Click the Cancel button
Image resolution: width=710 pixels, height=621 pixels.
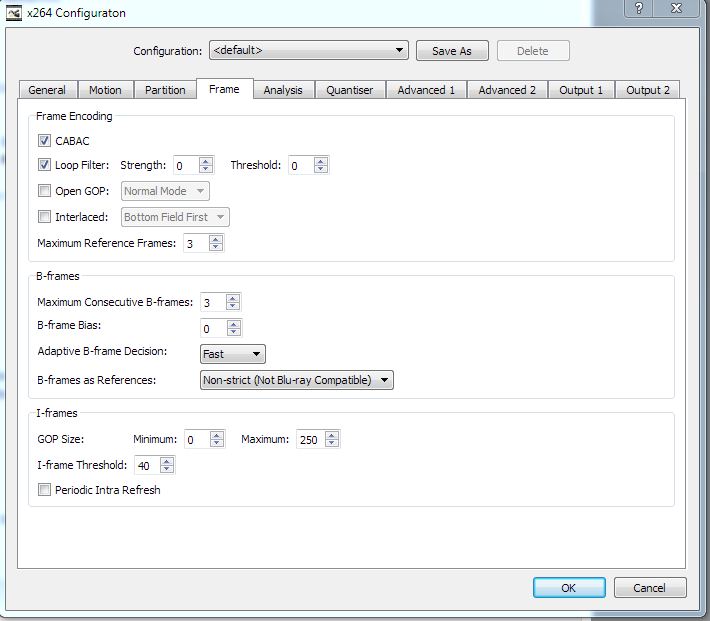pyautogui.click(x=650, y=587)
